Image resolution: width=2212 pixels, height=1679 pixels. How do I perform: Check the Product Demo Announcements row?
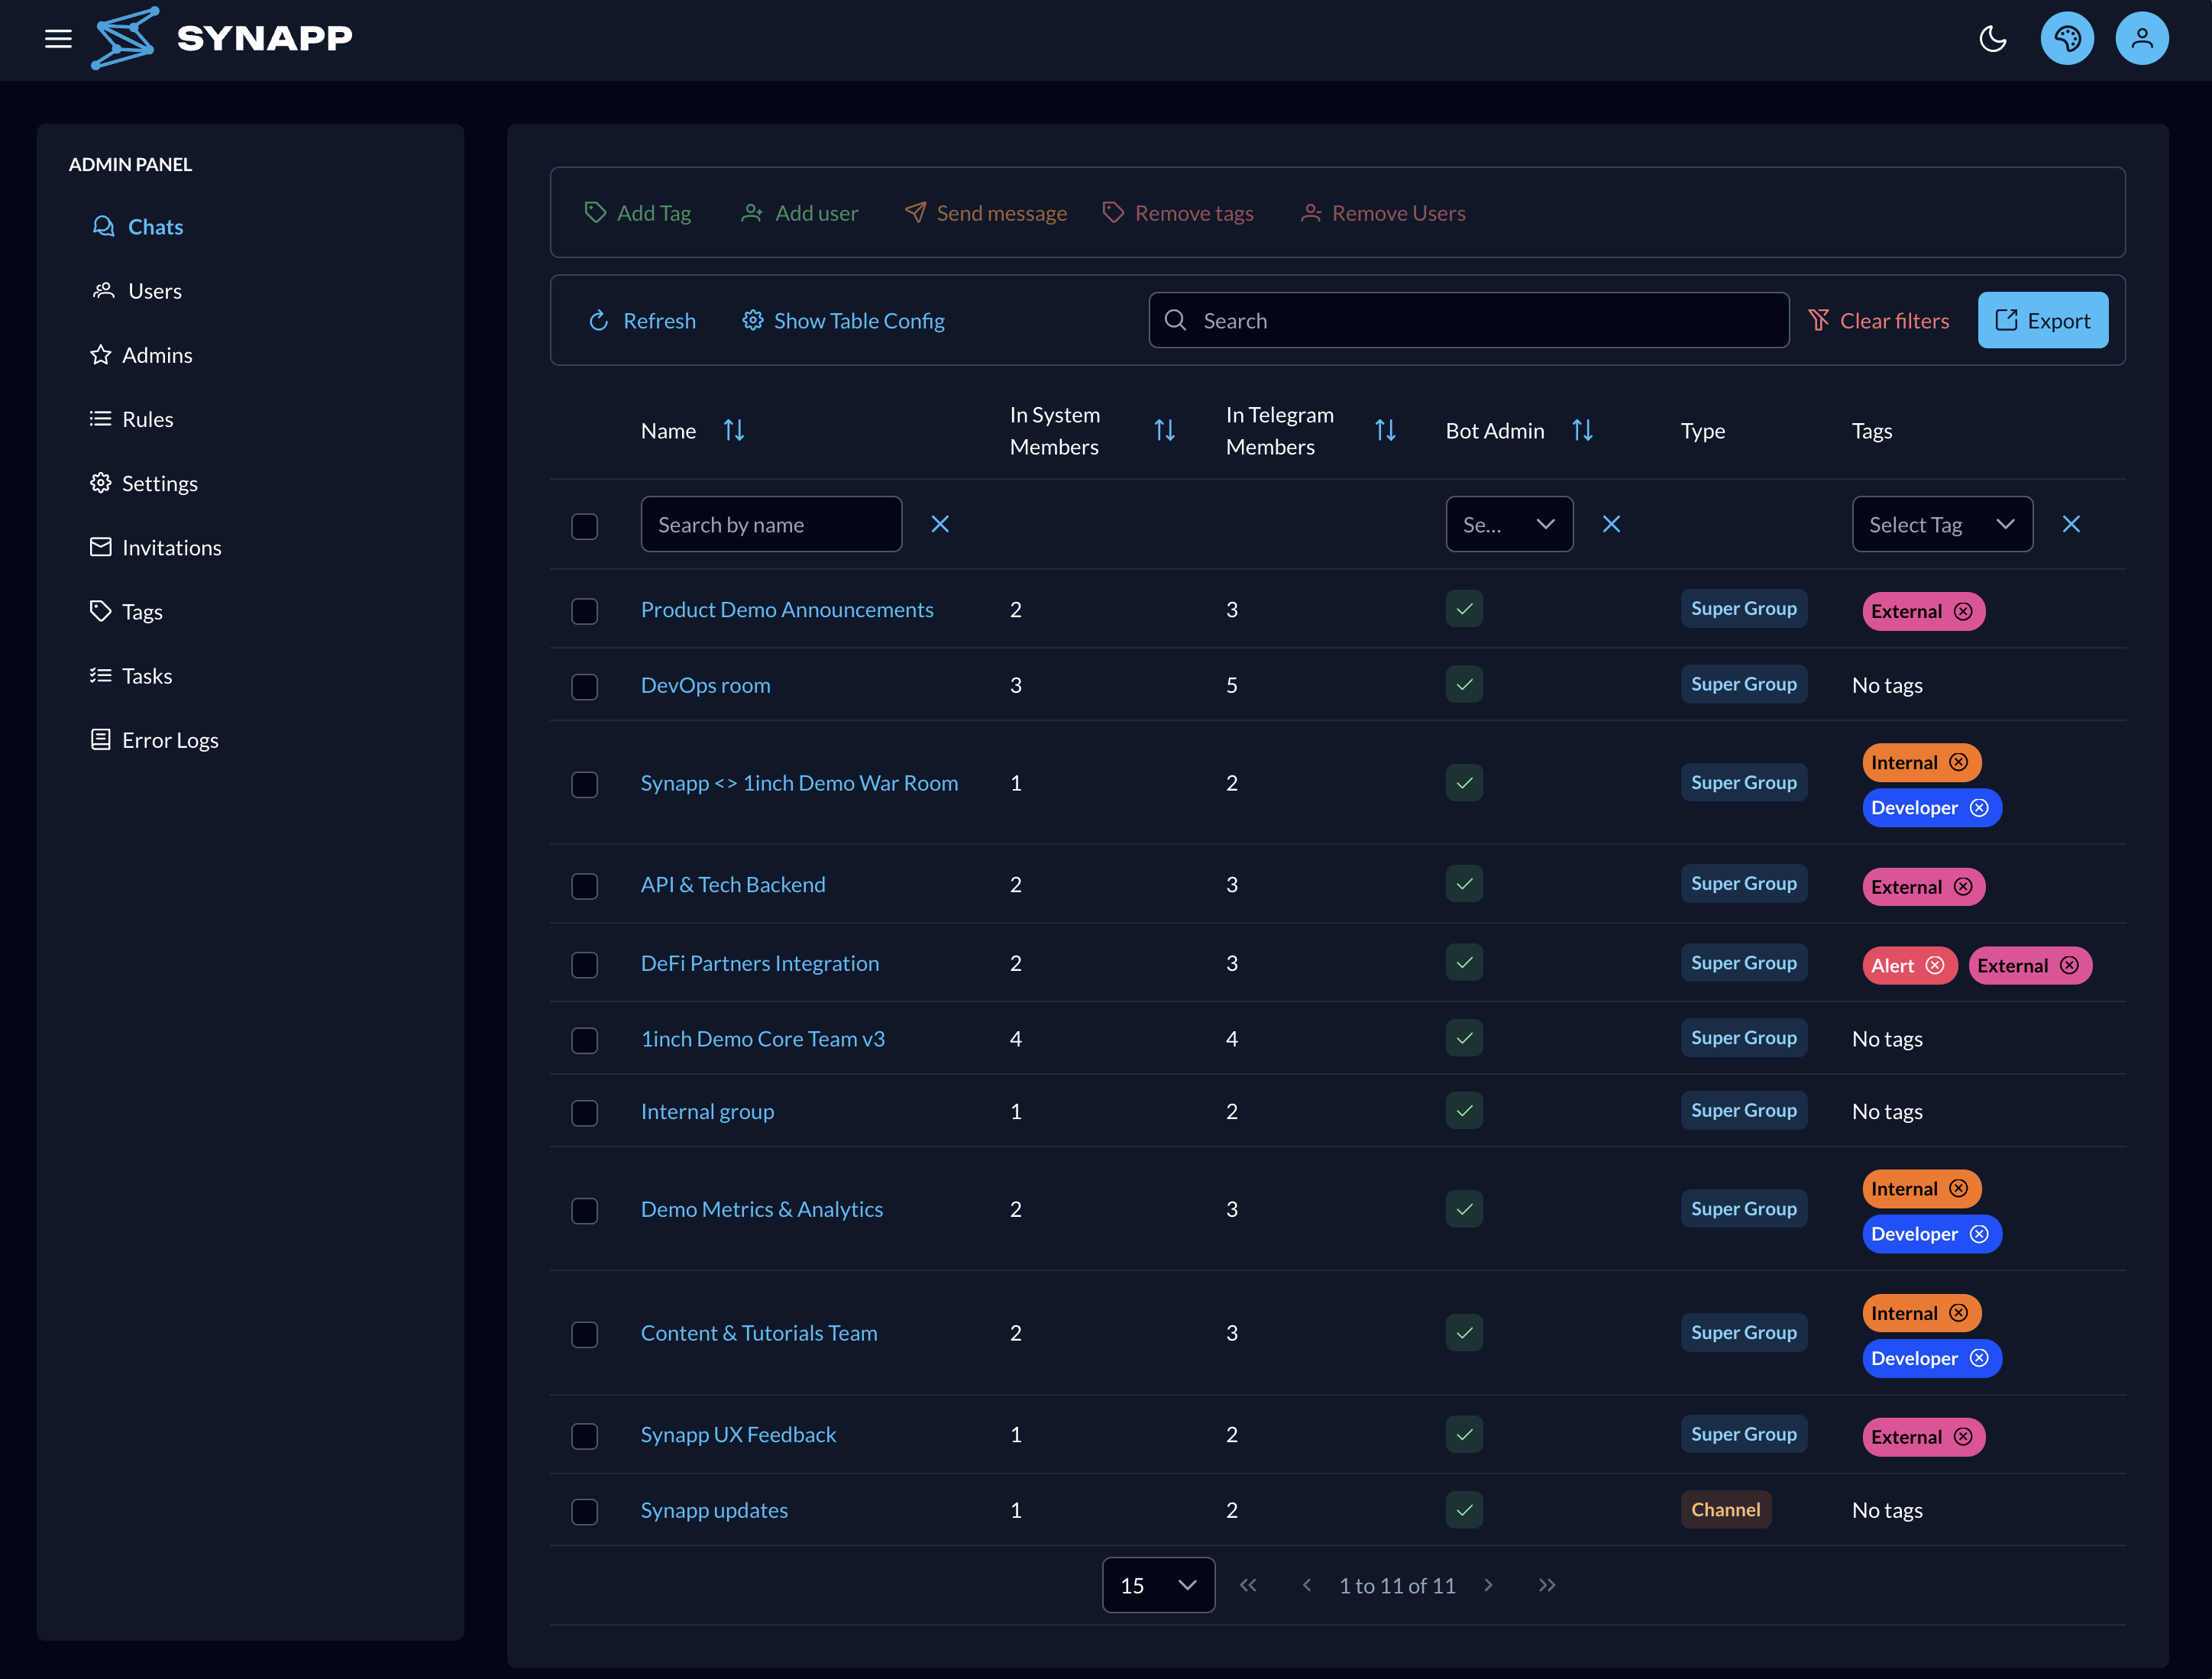click(x=584, y=611)
